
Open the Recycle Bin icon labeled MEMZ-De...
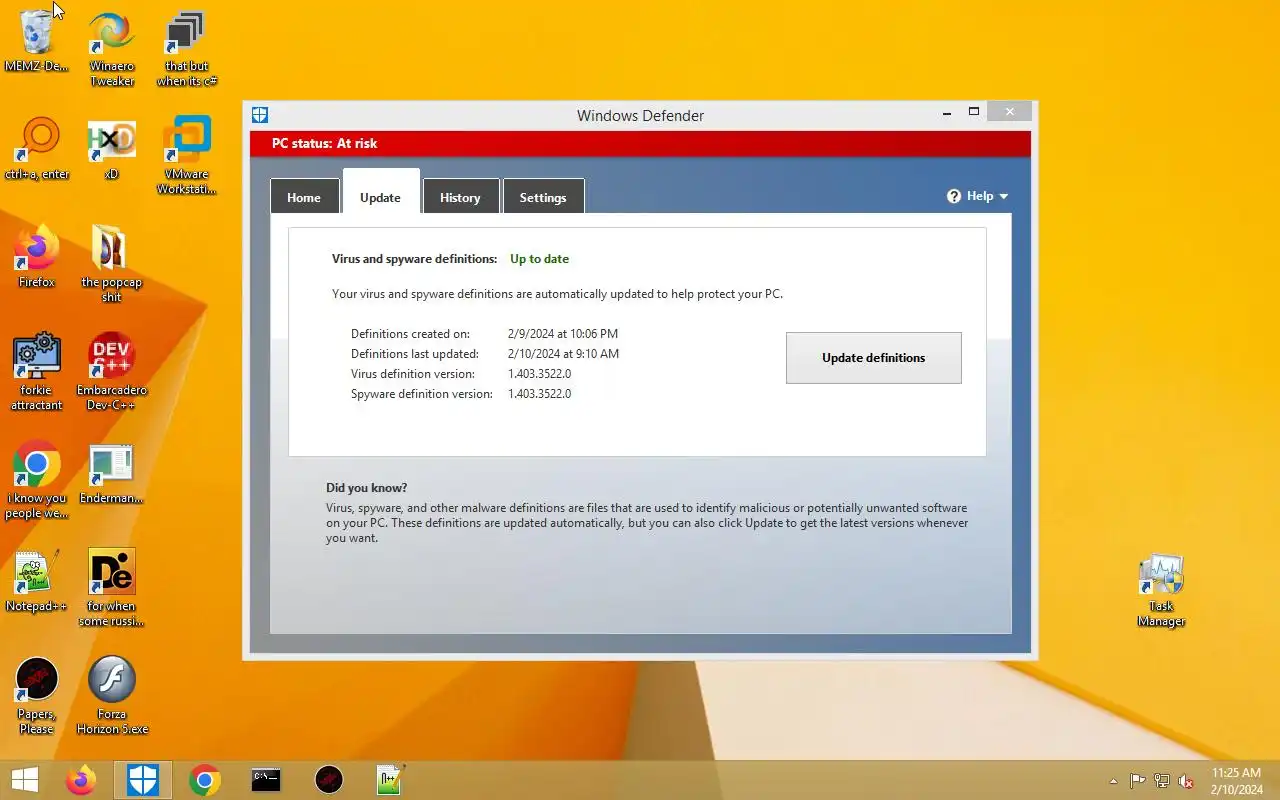37,40
